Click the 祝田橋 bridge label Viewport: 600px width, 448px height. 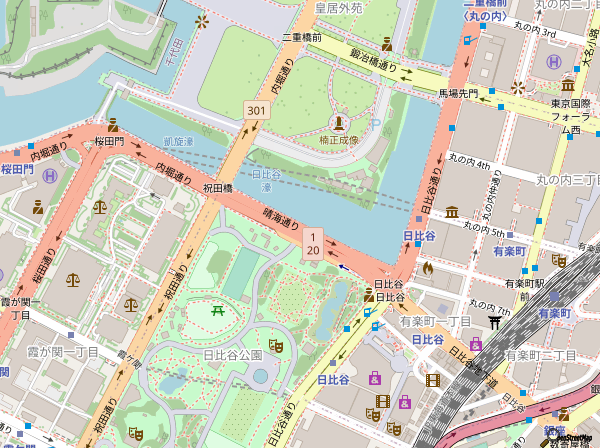(x=217, y=187)
